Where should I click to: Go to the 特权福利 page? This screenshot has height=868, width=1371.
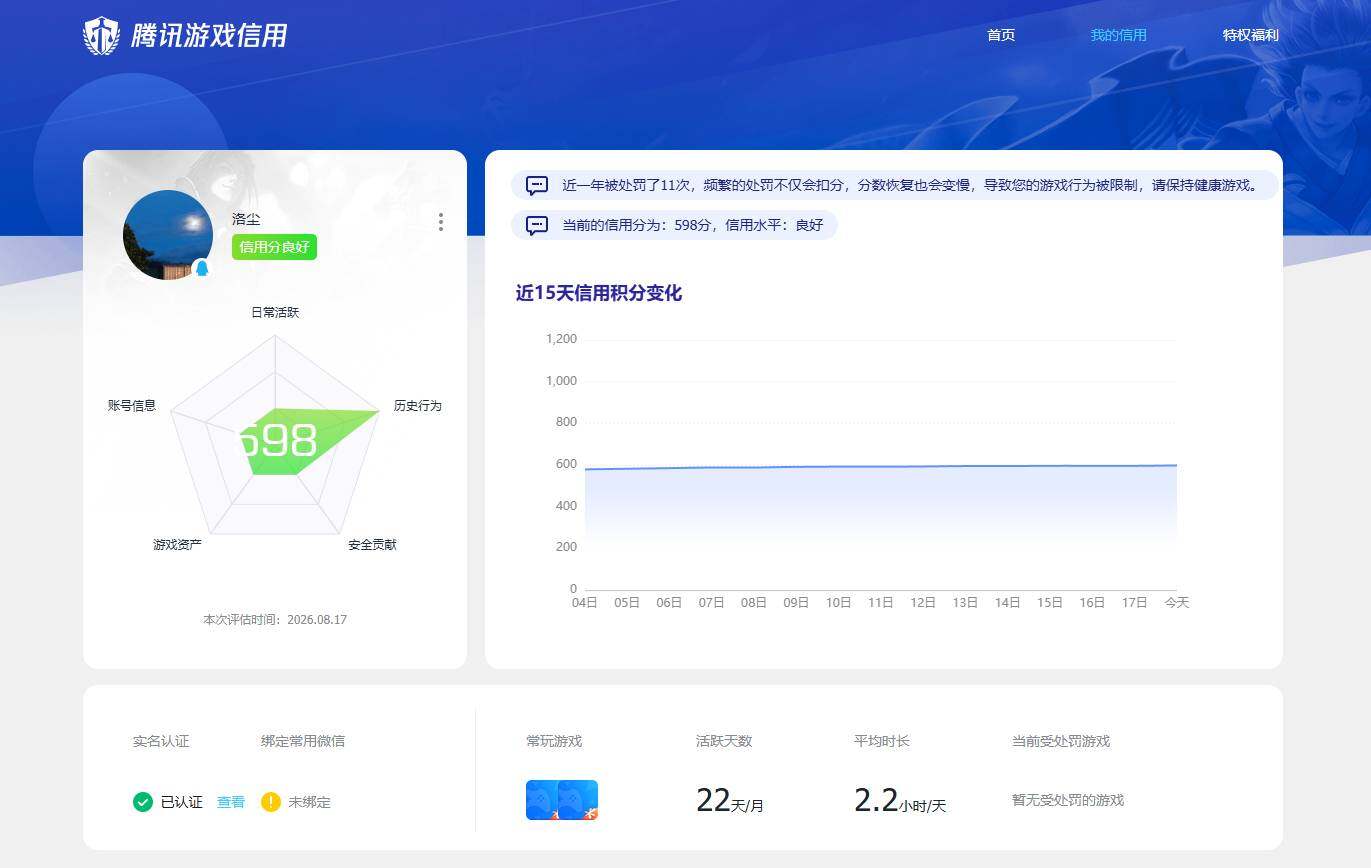click(1250, 35)
